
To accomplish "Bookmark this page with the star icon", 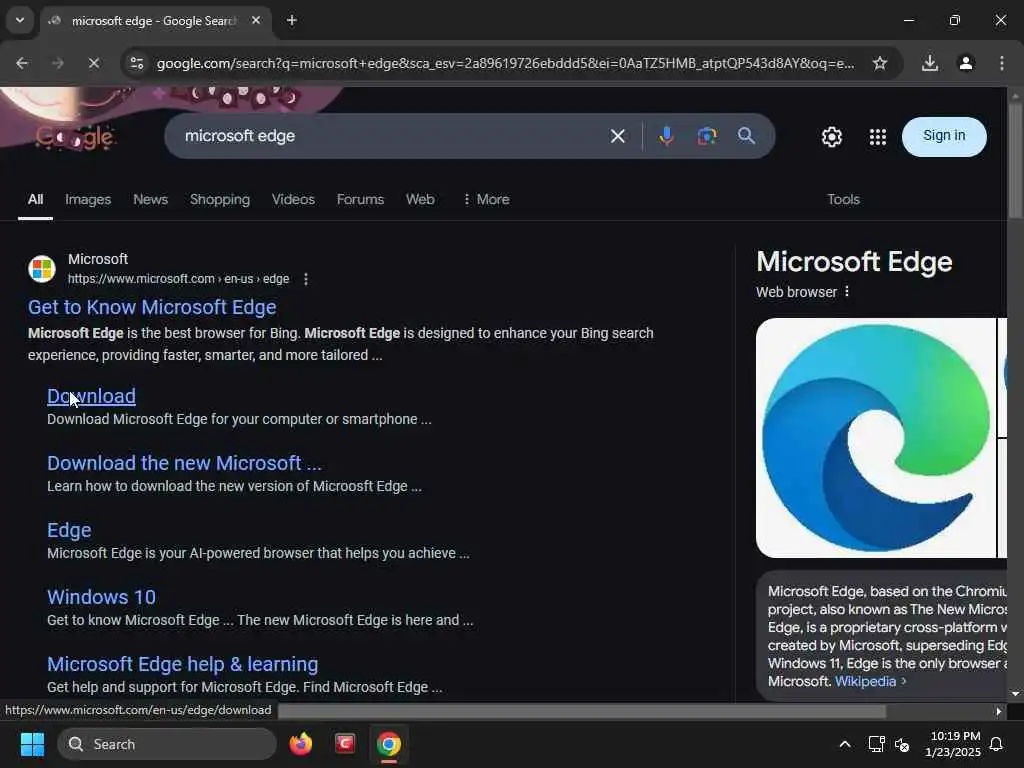I will 880,63.
